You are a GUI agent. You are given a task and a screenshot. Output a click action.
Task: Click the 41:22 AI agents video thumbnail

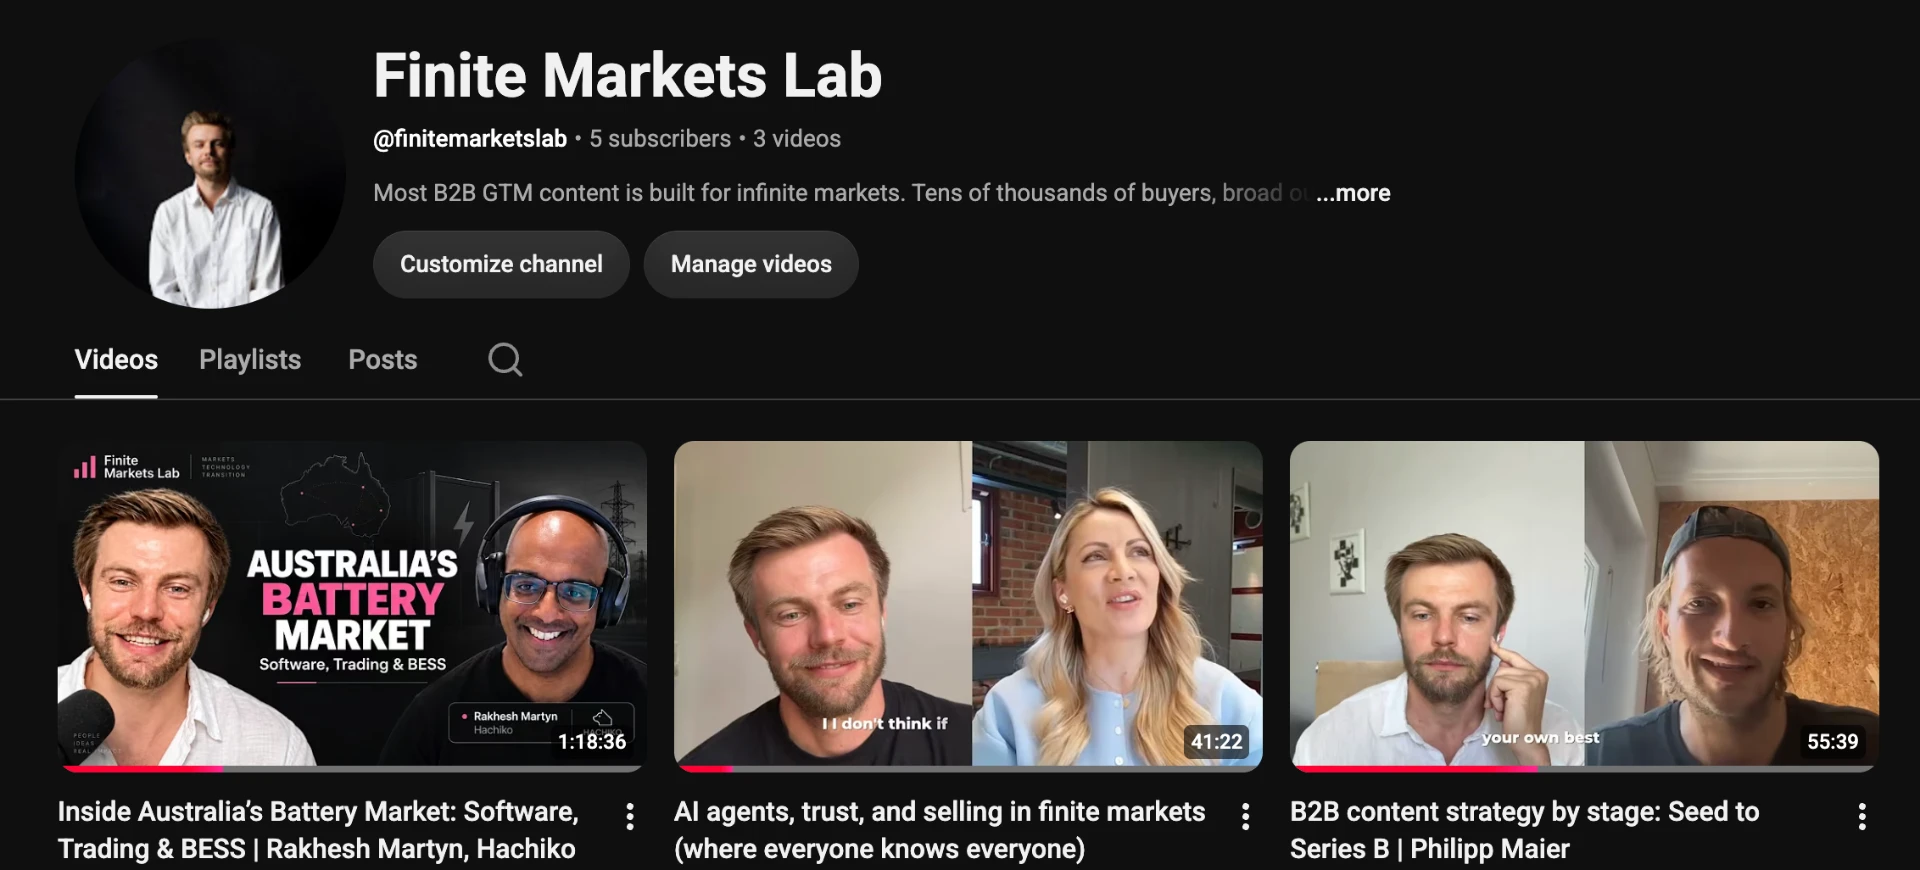(968, 604)
